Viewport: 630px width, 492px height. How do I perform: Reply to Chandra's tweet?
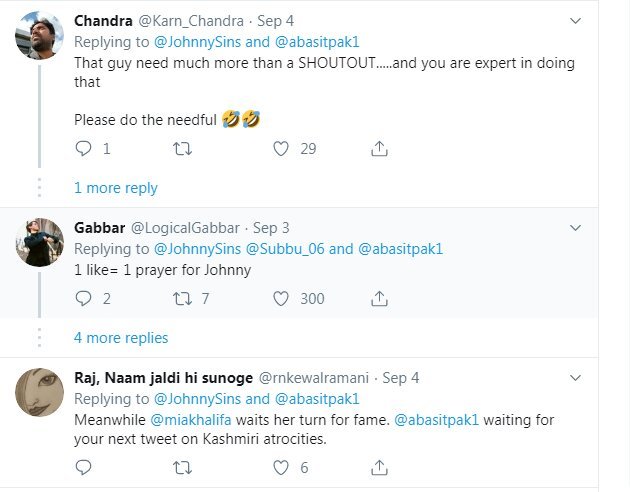coord(84,148)
